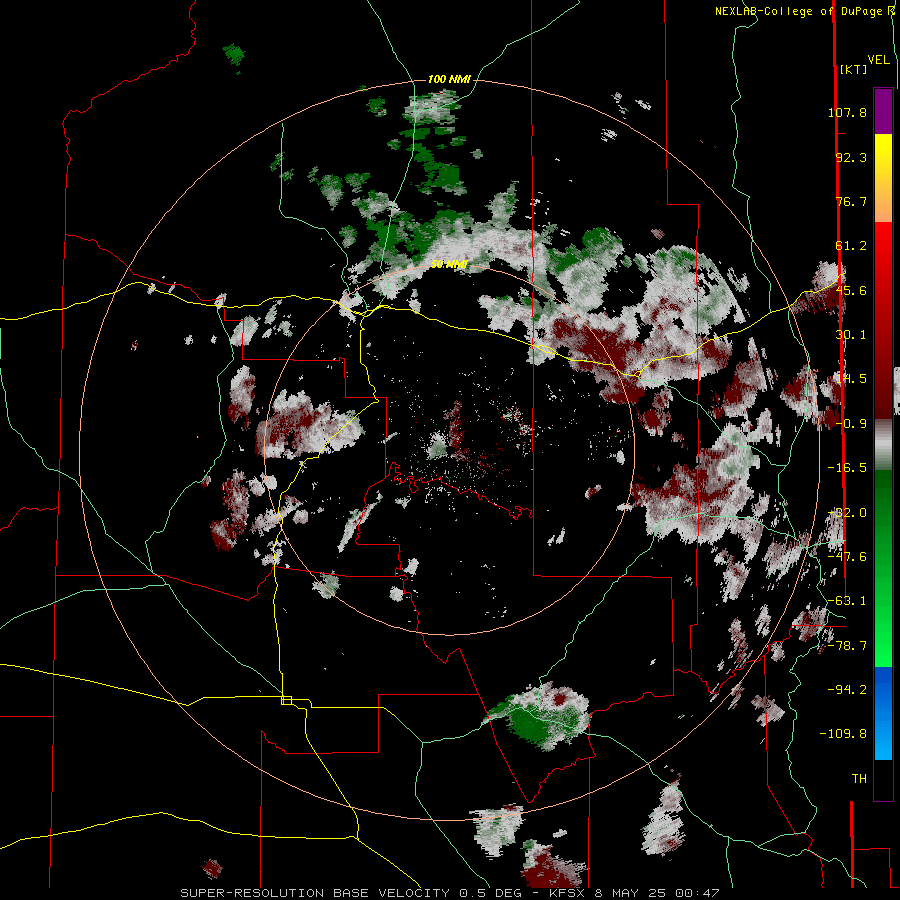The height and width of the screenshot is (900, 900).
Task: Select the 92.3 value on velocity scale
Action: (x=851, y=157)
